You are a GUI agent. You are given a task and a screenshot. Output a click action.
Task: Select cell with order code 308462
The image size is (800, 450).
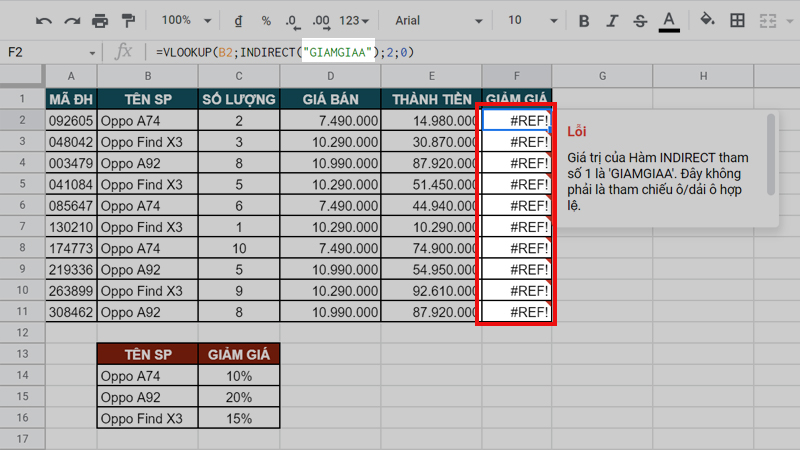click(71, 312)
